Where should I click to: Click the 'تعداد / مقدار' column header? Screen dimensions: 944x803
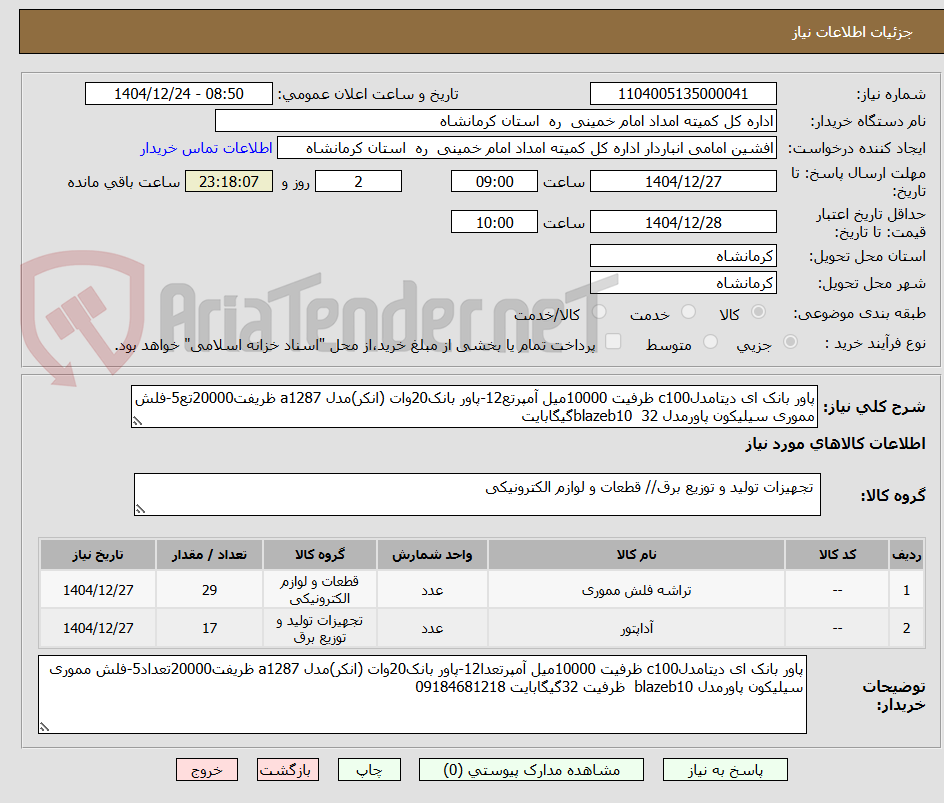coord(210,554)
